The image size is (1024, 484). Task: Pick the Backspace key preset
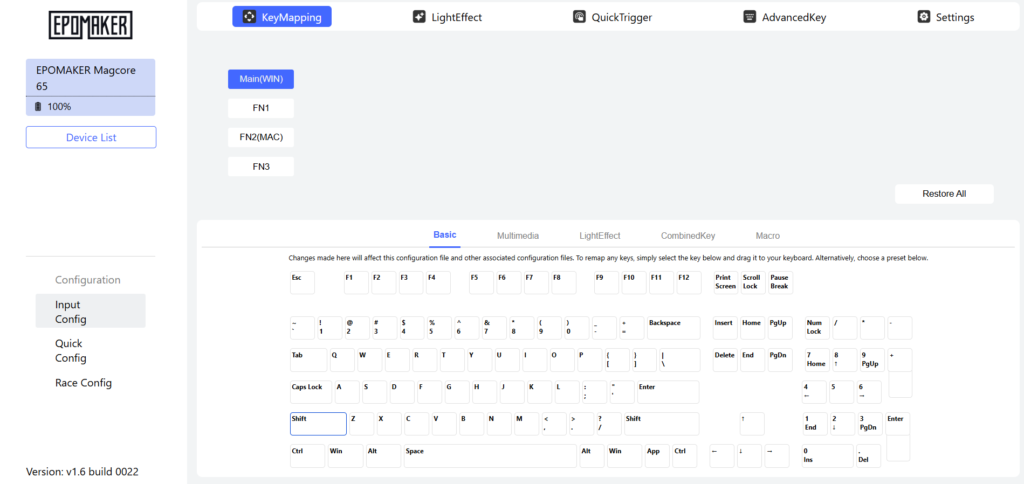673,329
